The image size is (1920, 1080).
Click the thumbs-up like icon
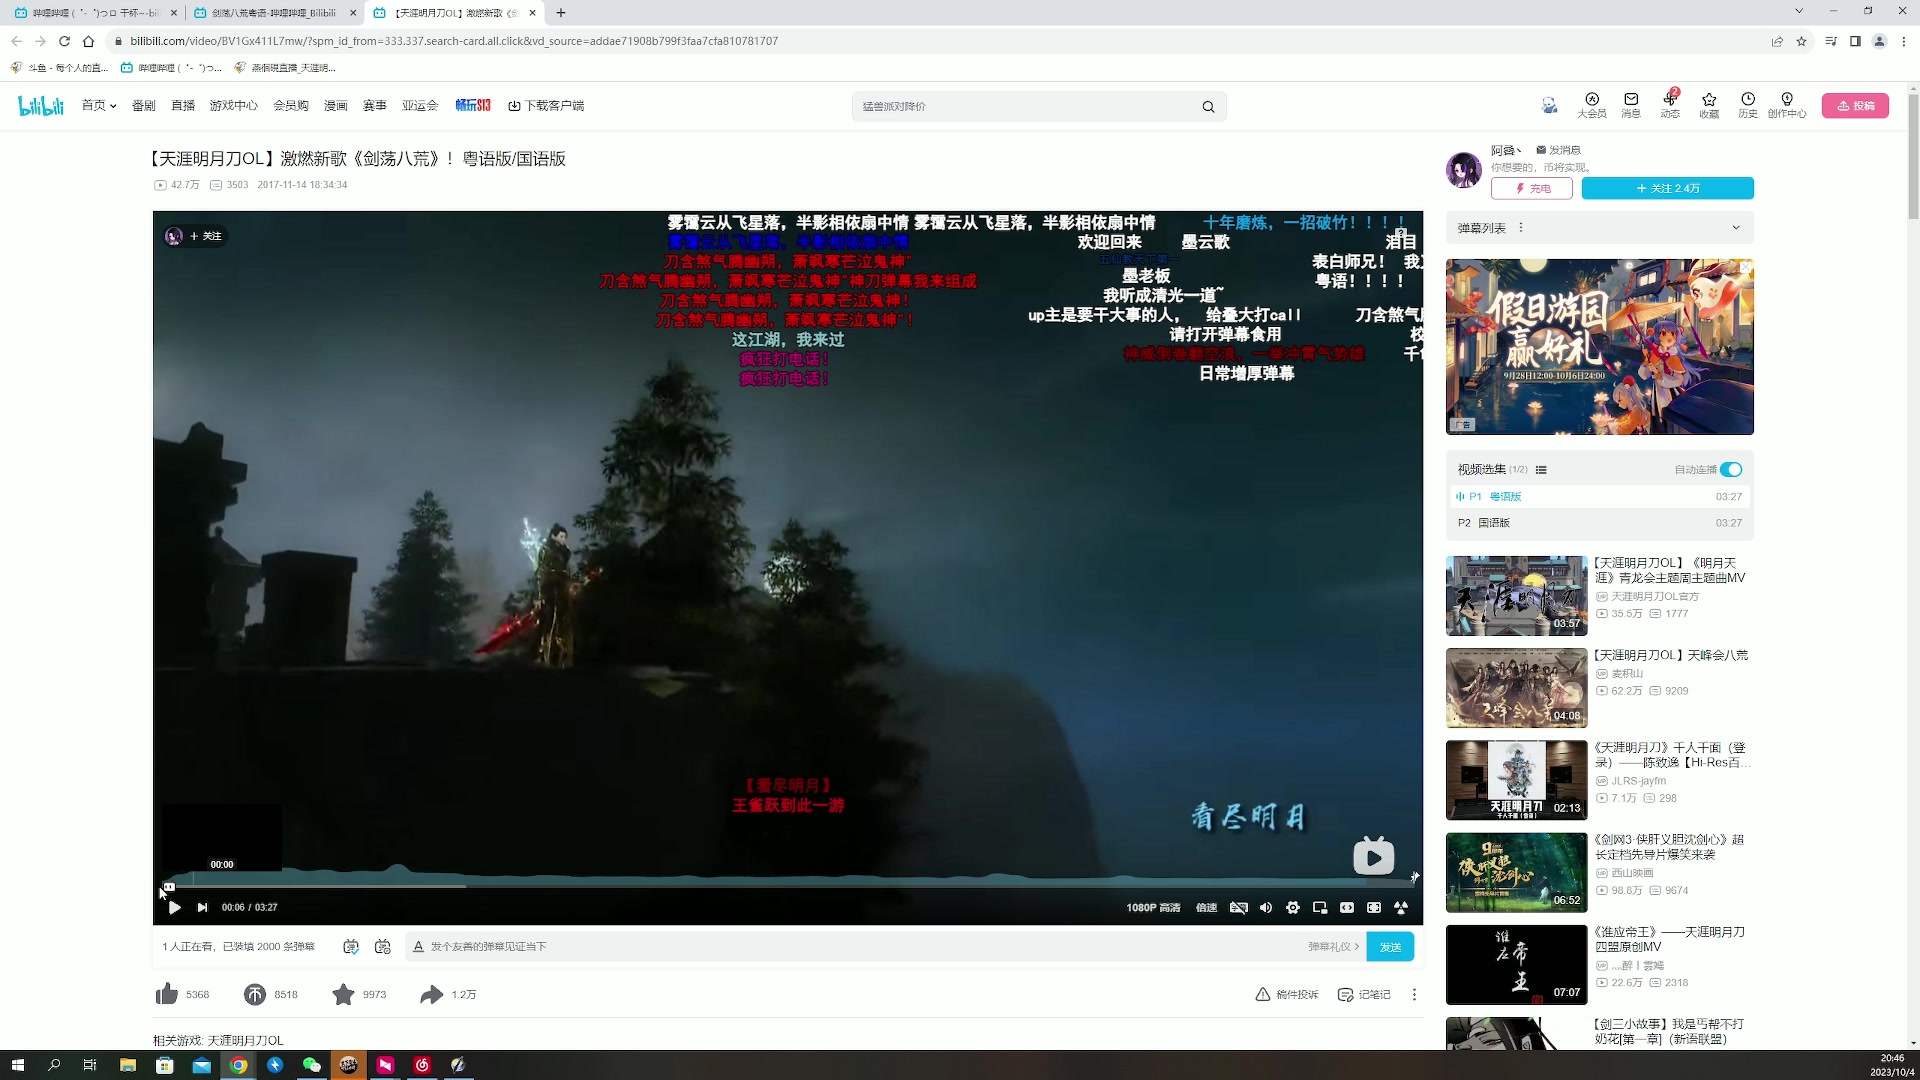tap(166, 994)
